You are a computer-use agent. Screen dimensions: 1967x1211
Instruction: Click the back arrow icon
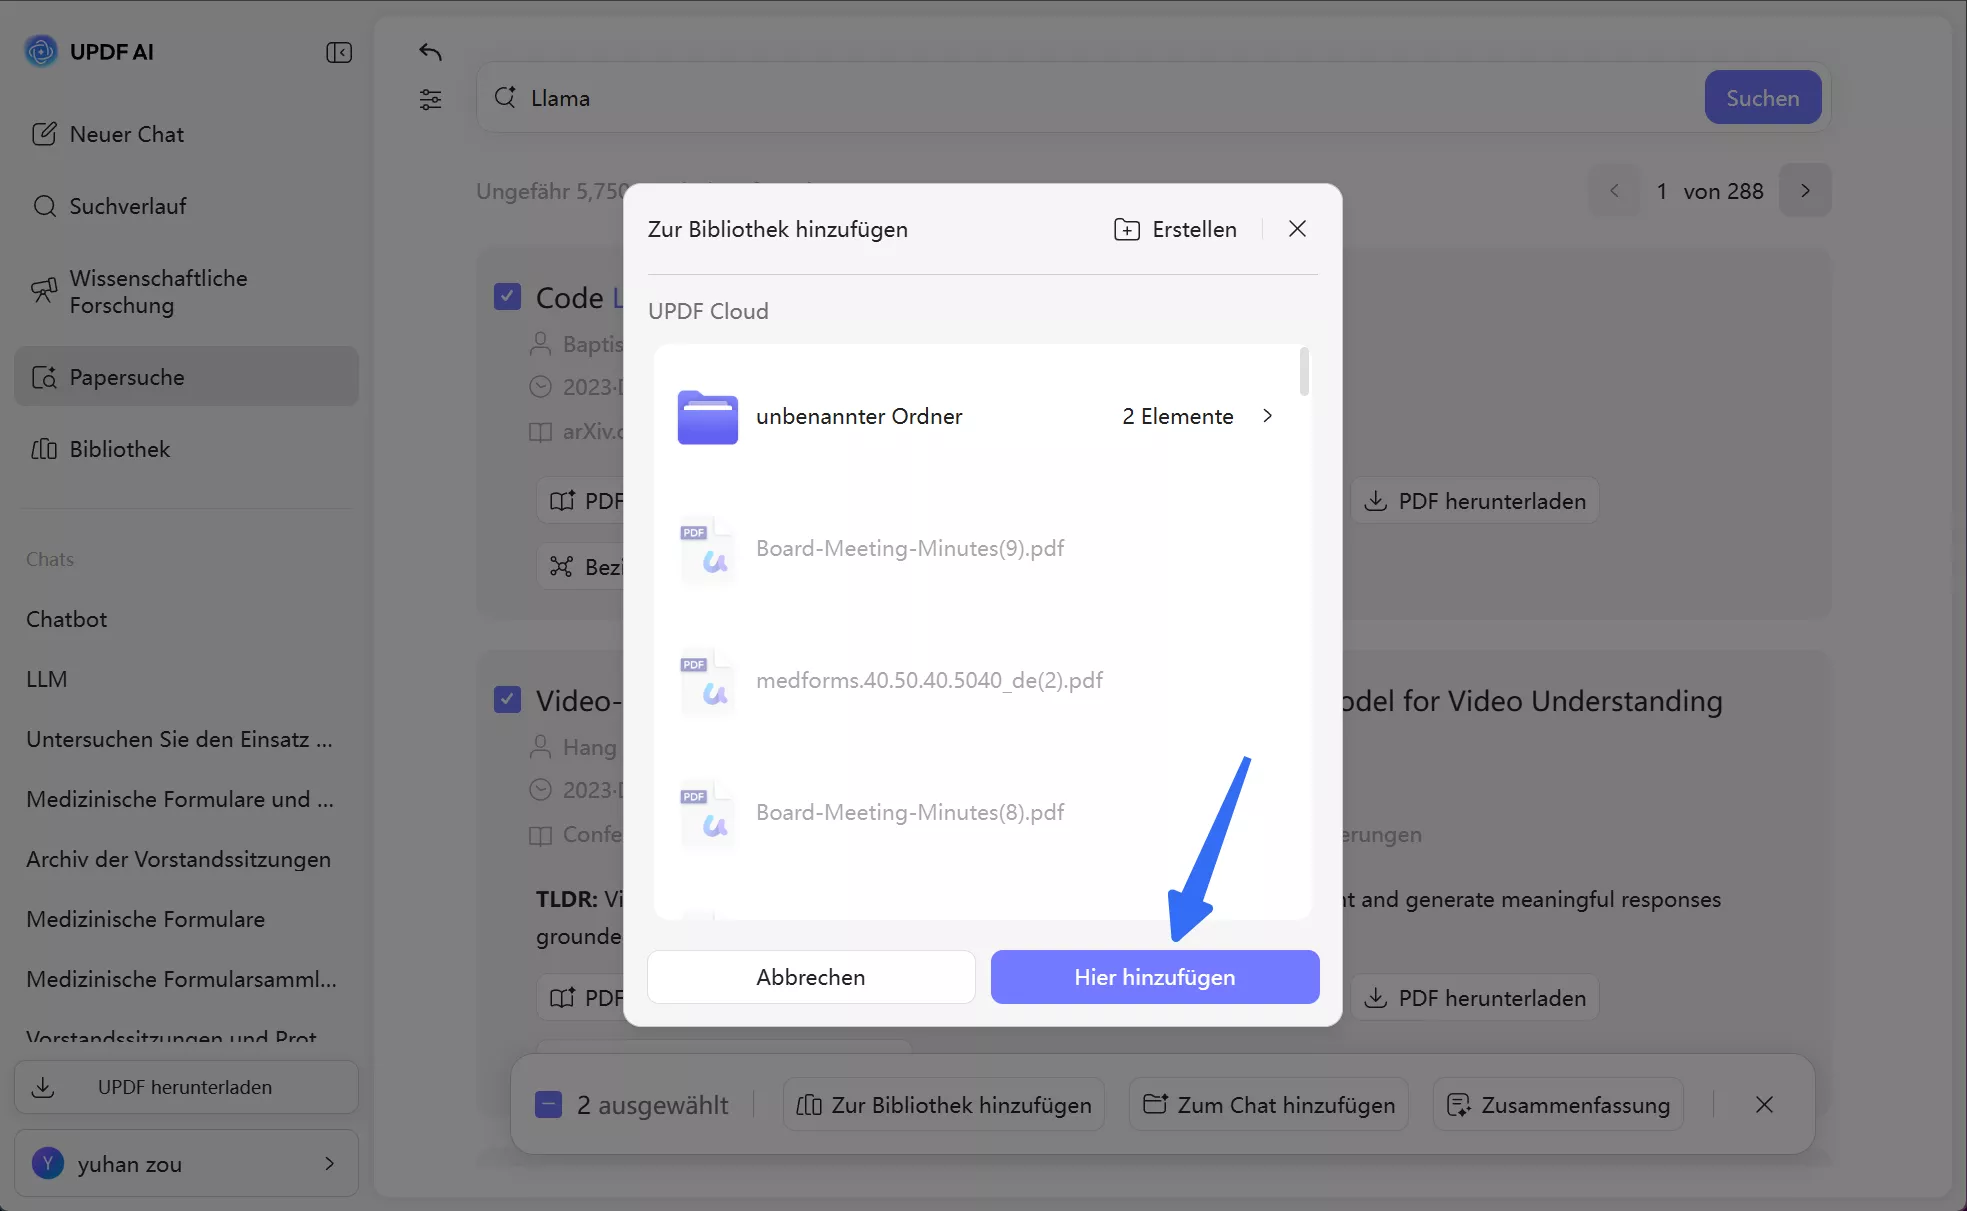pos(430,52)
